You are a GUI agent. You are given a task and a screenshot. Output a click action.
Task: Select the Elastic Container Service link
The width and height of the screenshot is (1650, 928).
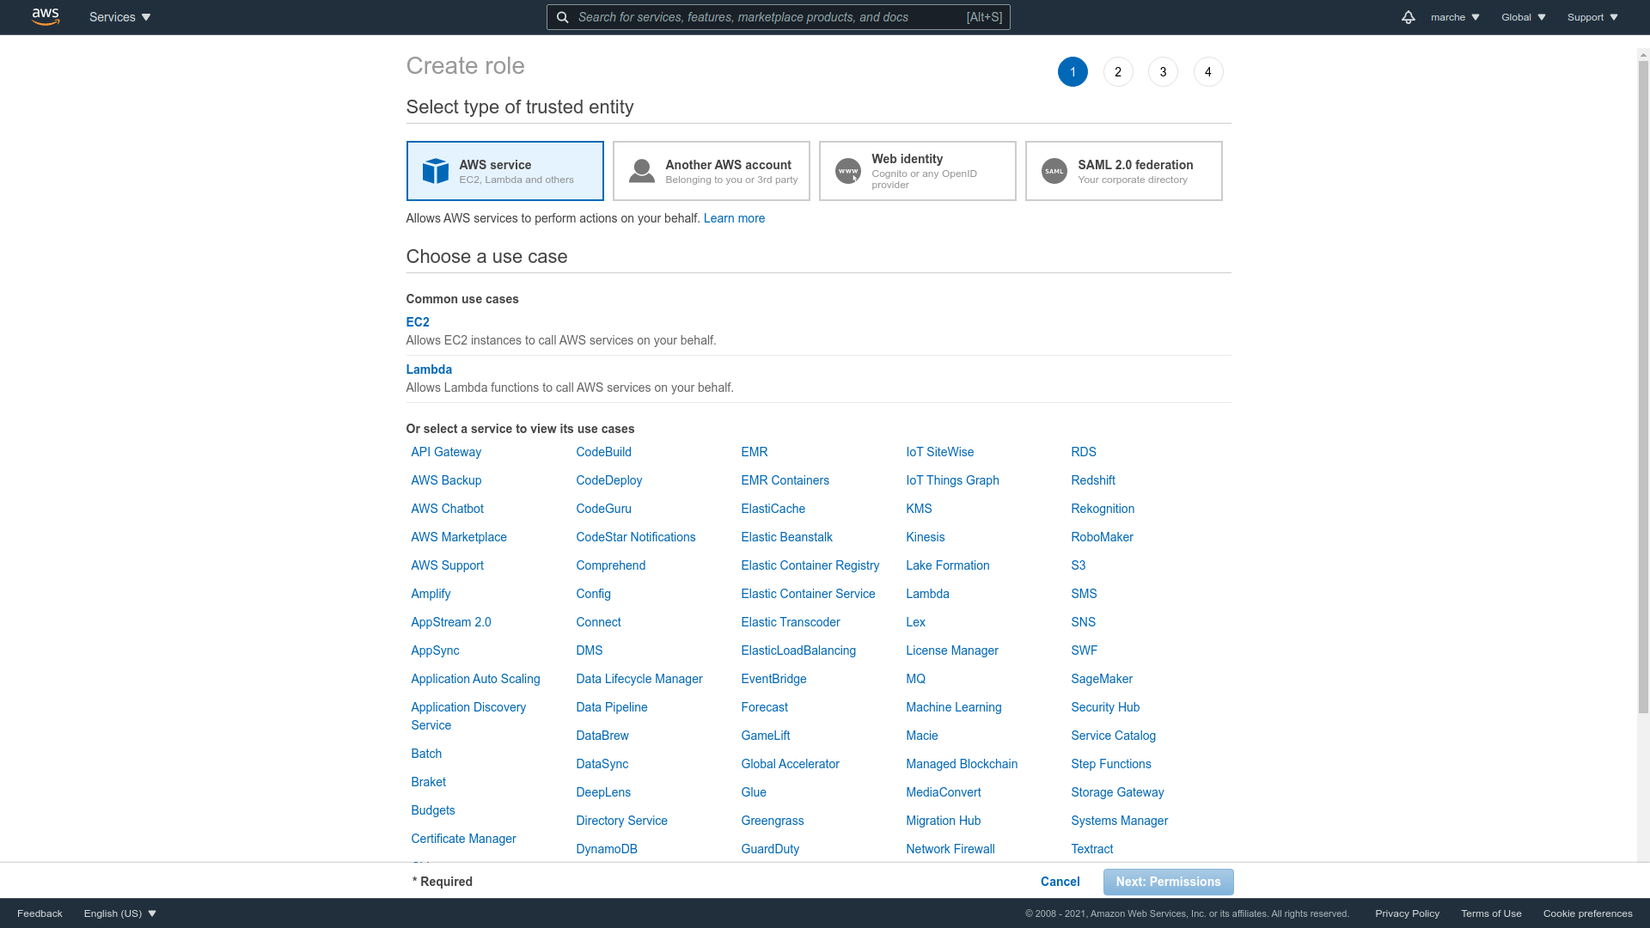pyautogui.click(x=808, y=594)
